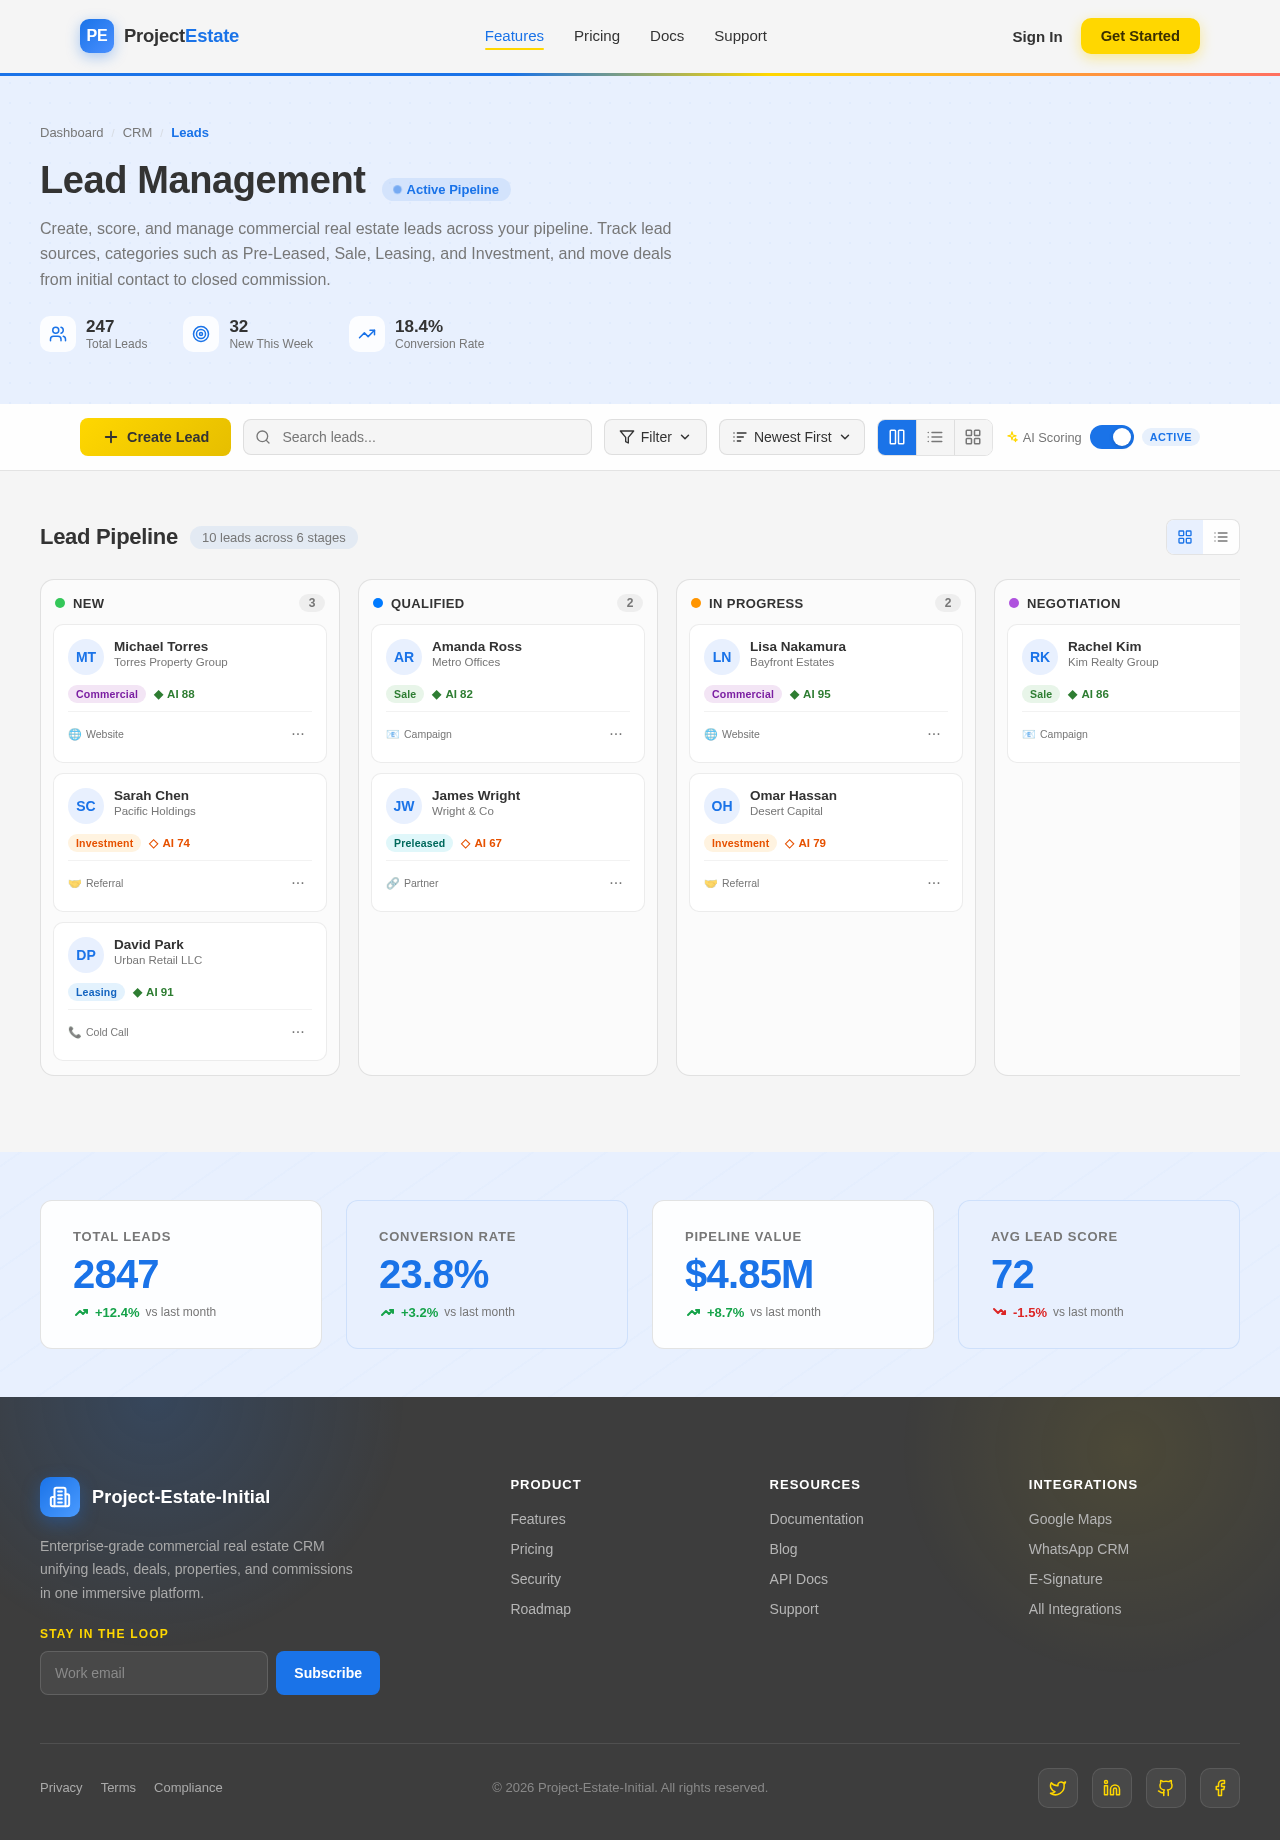Click the MT avatar for Michael Torres

[86, 657]
